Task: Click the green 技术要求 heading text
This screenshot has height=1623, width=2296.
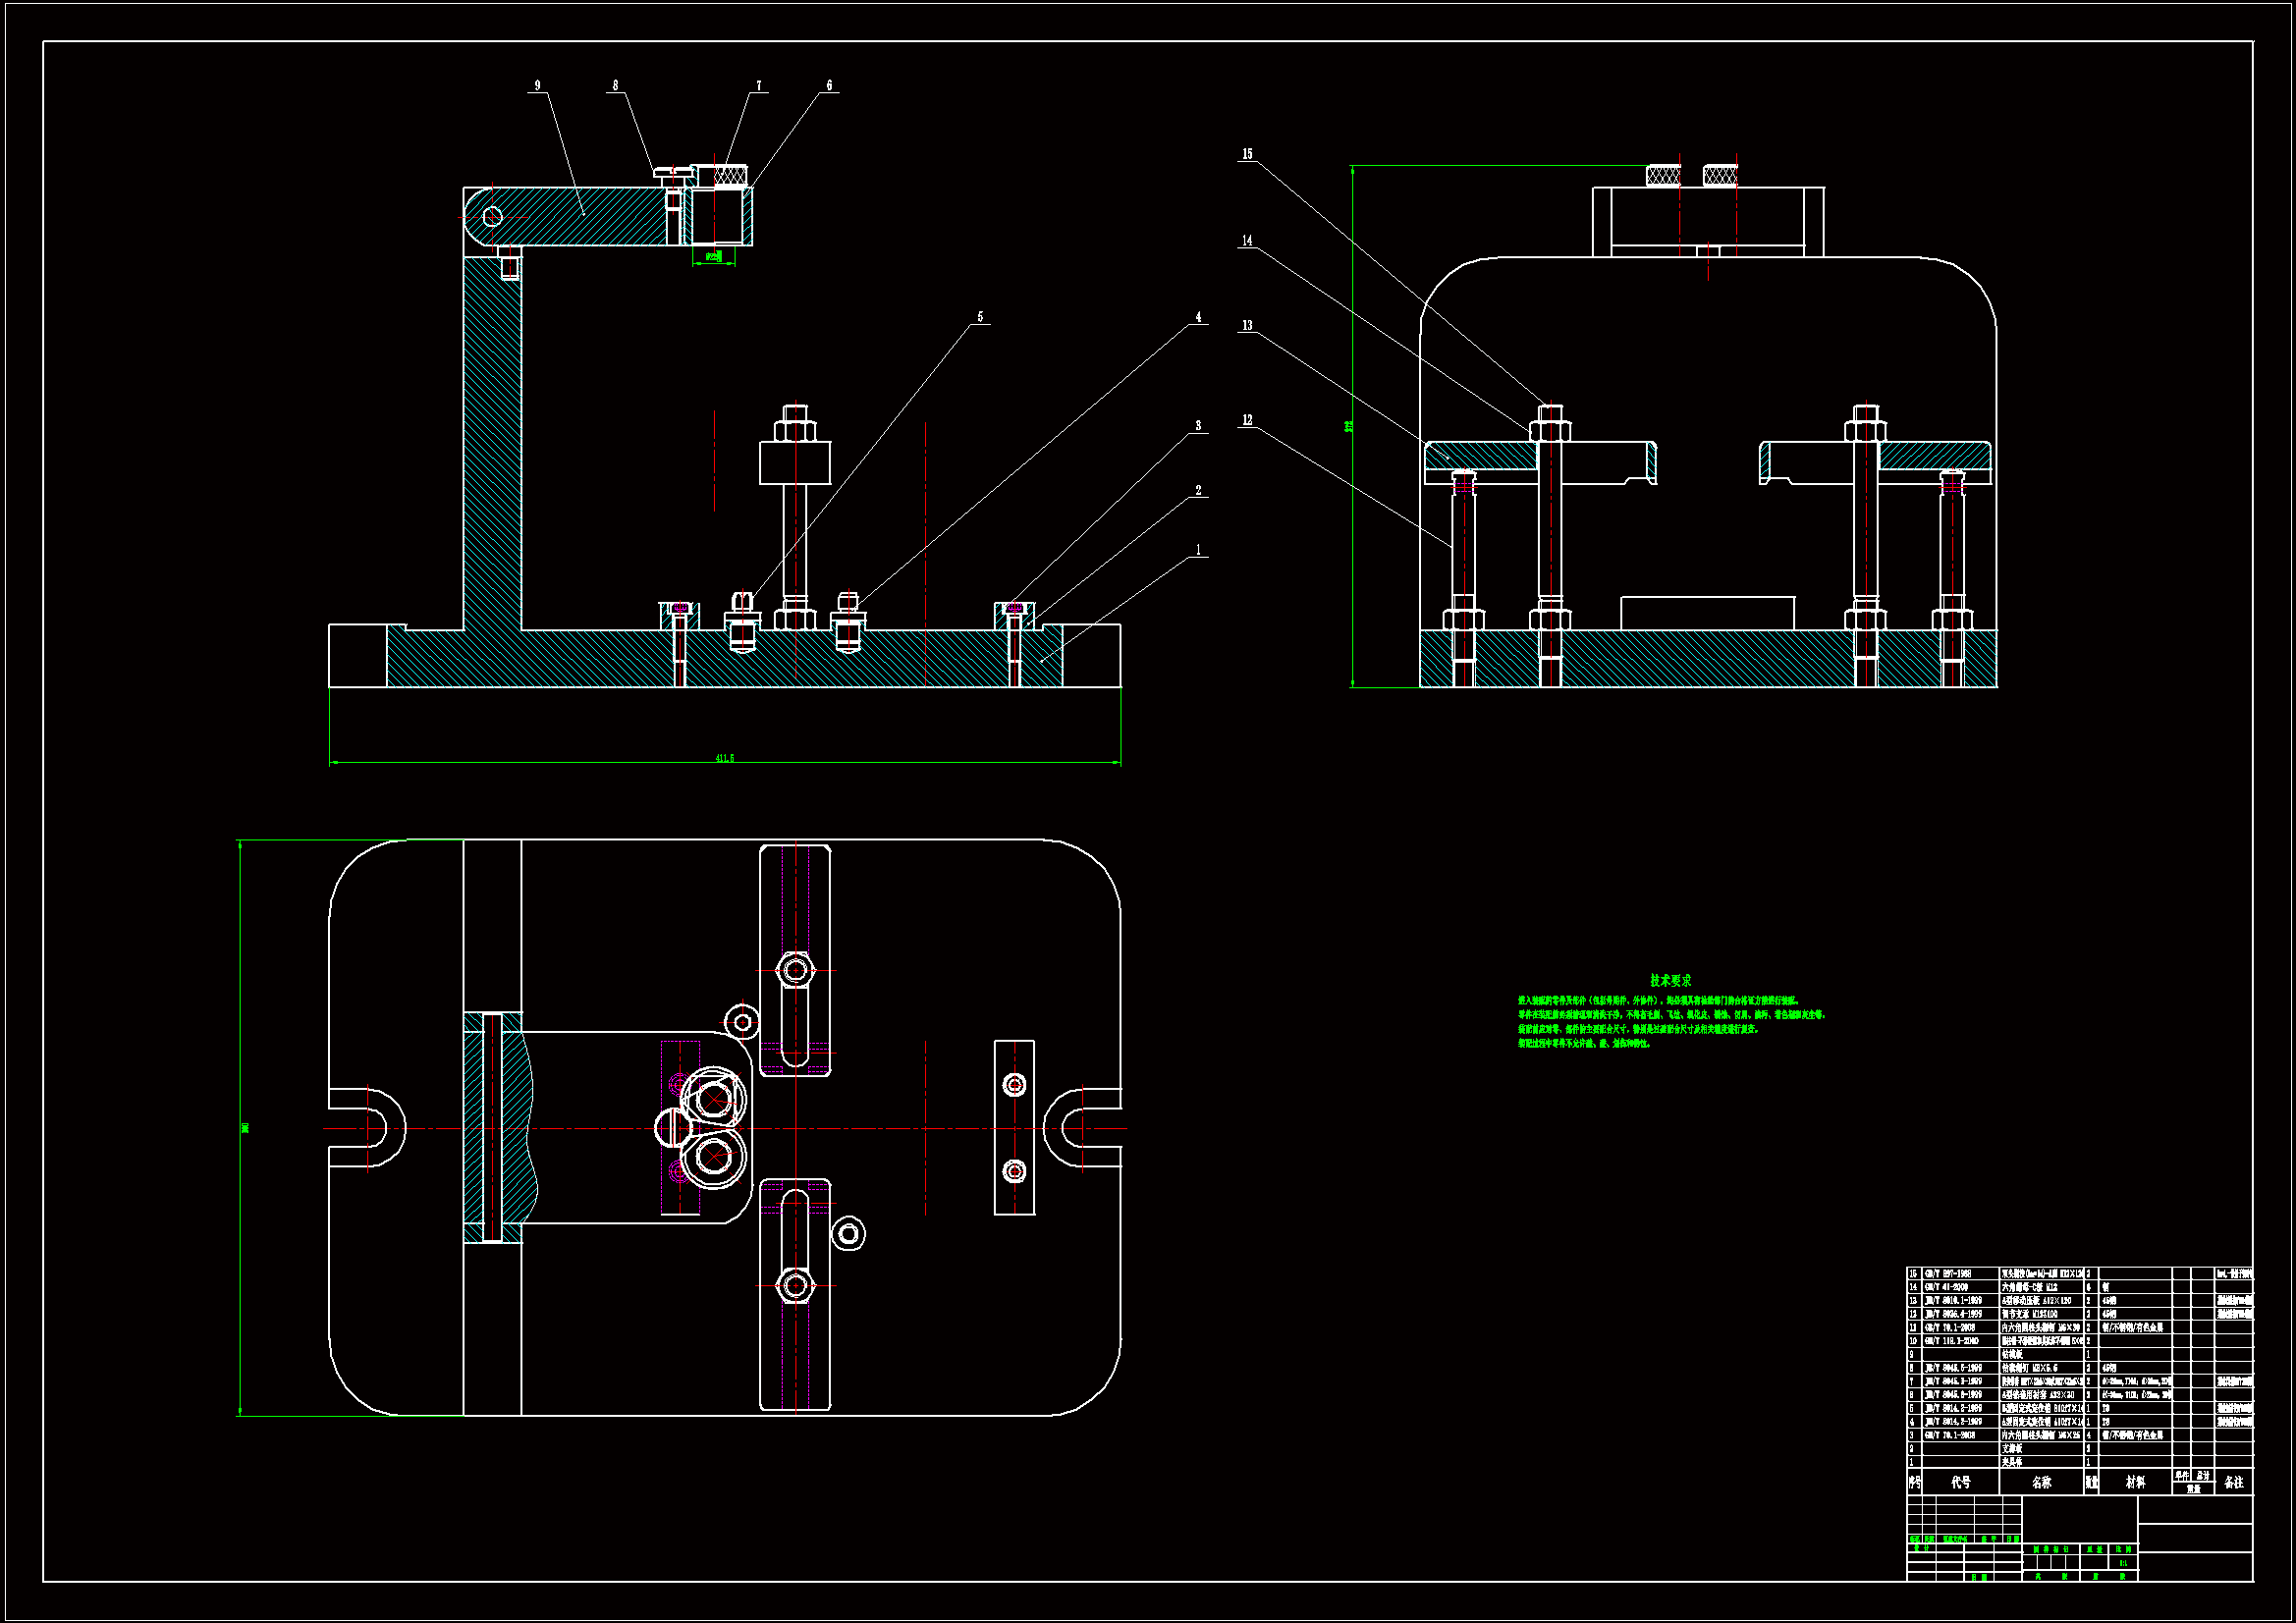Action: point(1670,981)
